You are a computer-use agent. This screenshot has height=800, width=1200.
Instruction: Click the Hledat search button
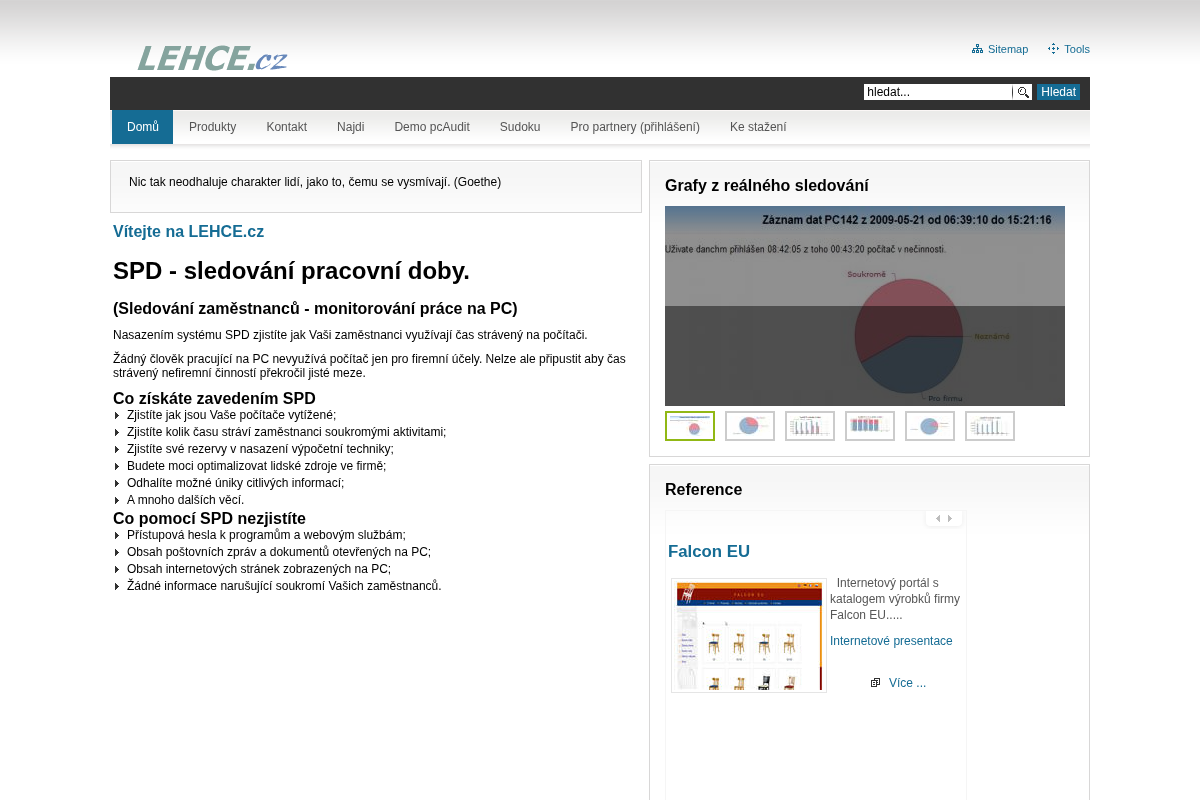coord(1058,92)
